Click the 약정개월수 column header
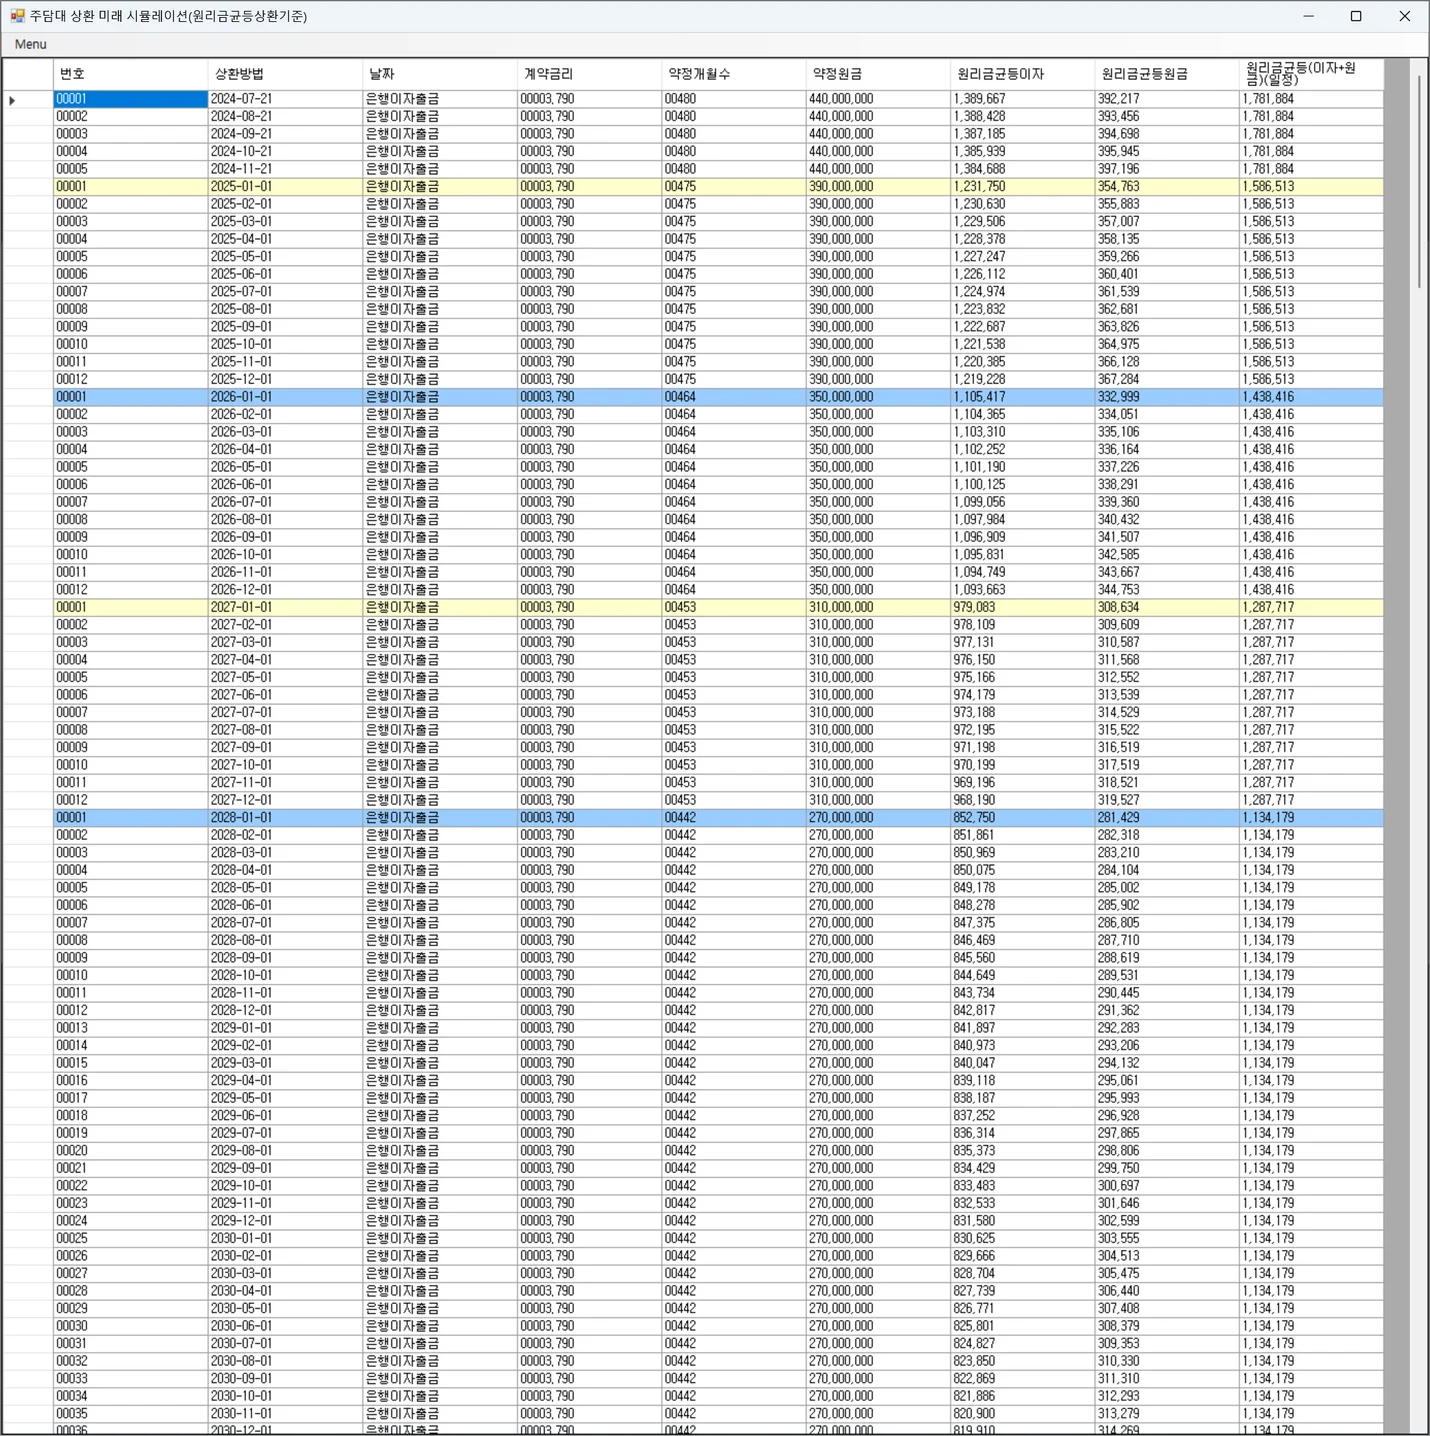This screenshot has height=1436, width=1430. (x=734, y=74)
